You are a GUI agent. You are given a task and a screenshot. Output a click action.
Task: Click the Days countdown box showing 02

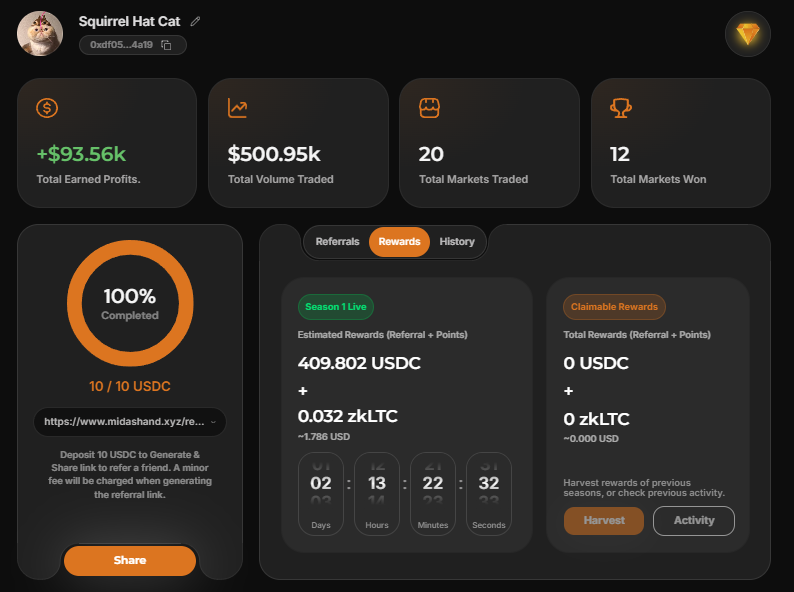click(321, 494)
